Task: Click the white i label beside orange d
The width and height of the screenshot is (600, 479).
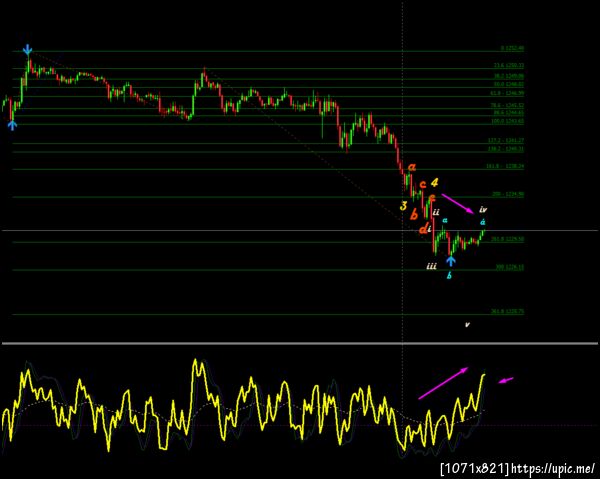Action: tap(429, 229)
